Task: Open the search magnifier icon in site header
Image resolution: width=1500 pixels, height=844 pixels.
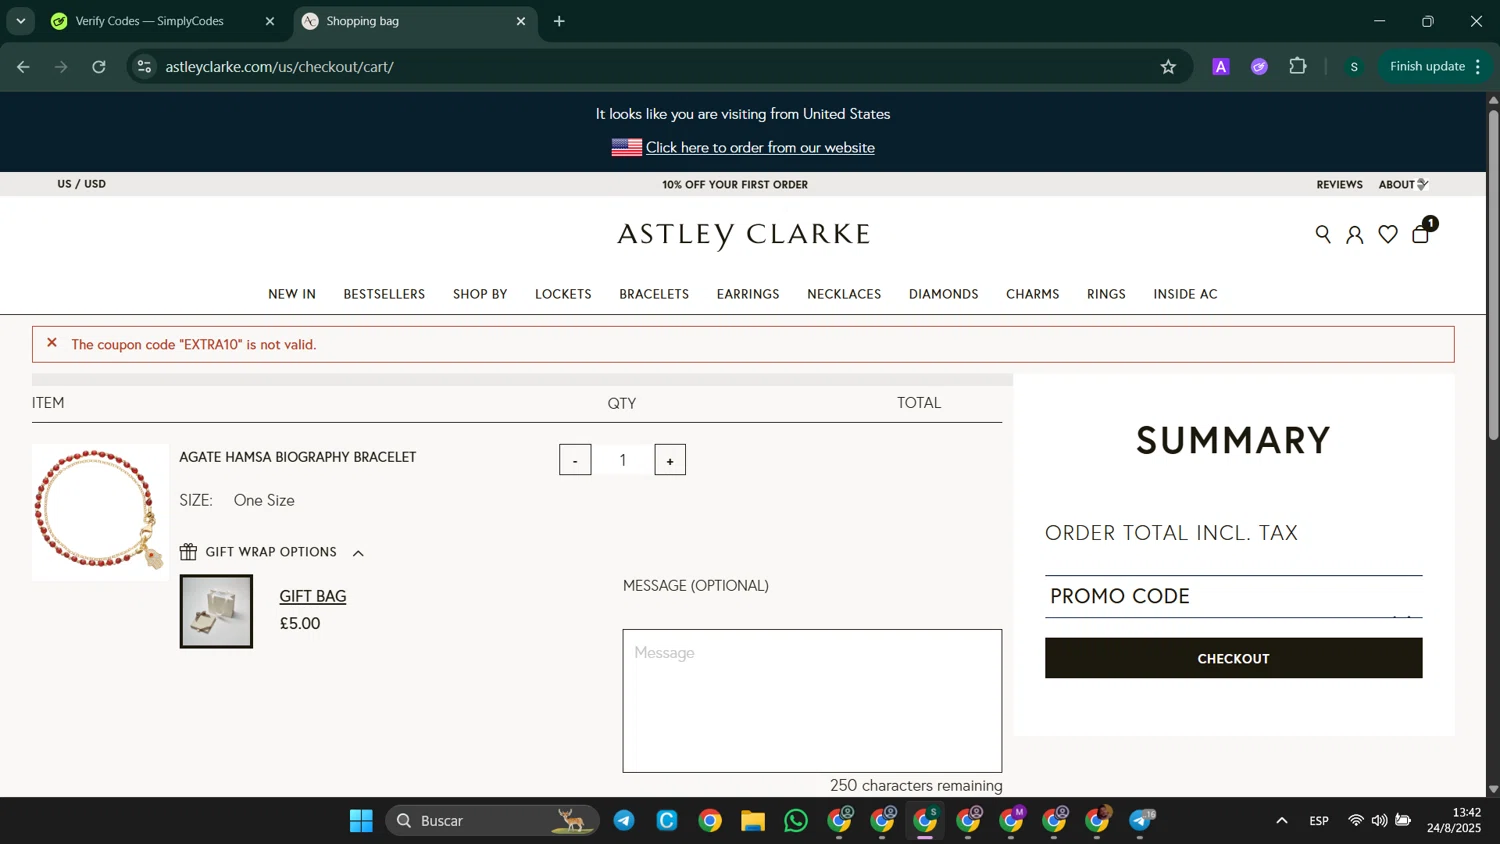Action: [1323, 235]
